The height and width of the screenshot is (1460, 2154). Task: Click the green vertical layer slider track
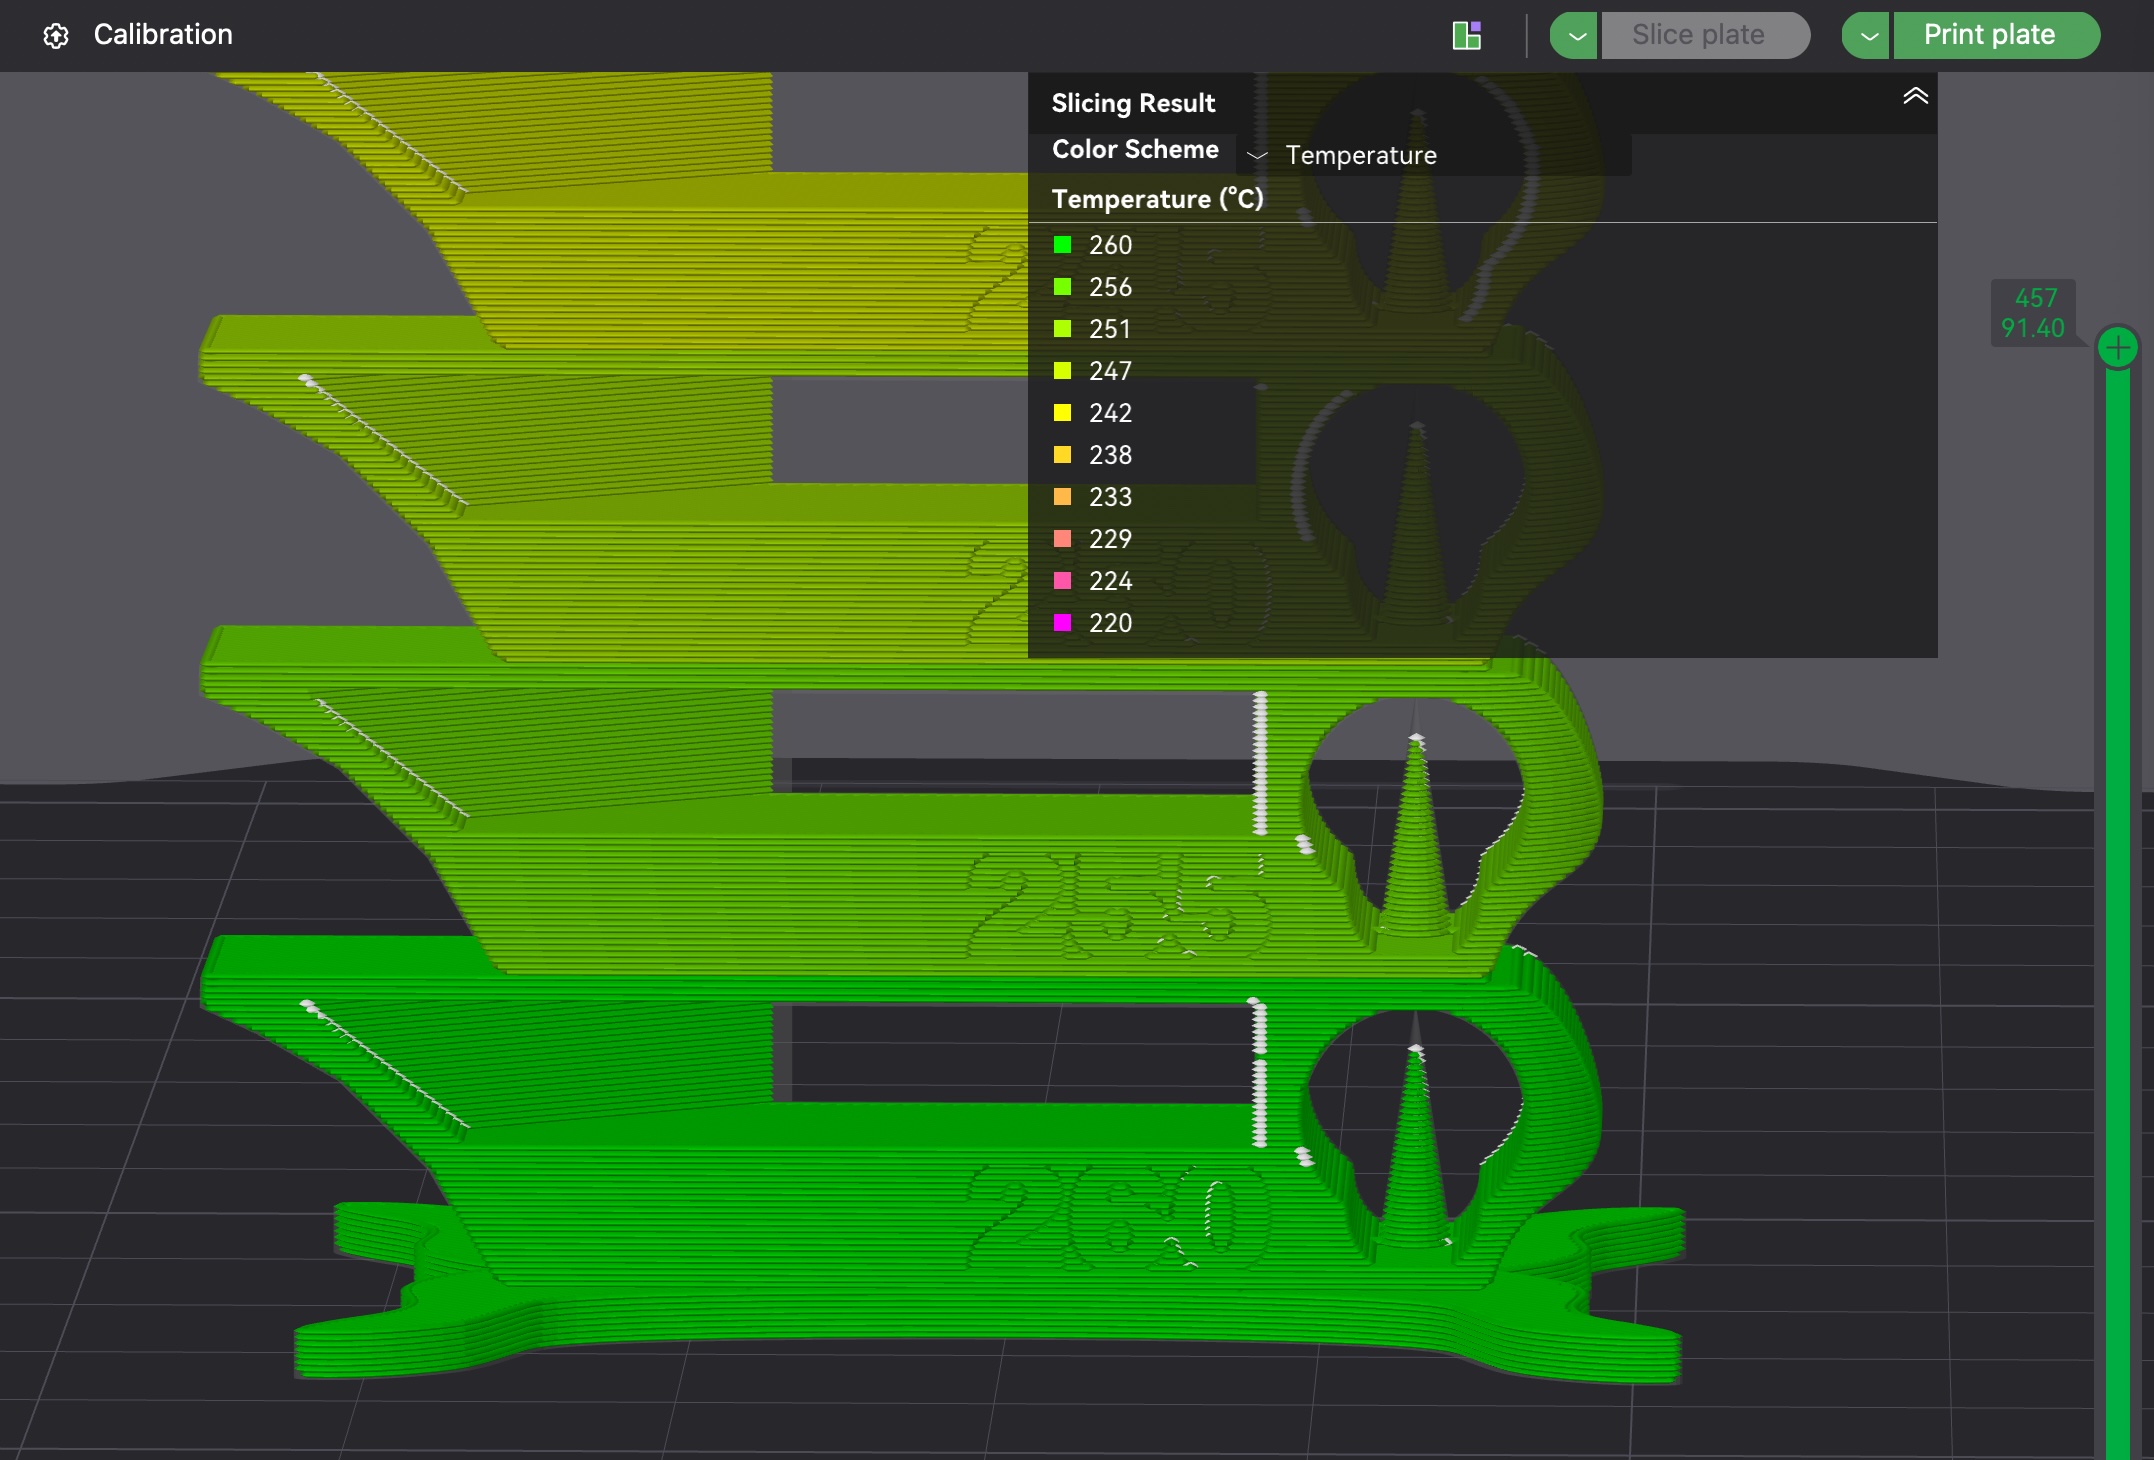click(2117, 900)
